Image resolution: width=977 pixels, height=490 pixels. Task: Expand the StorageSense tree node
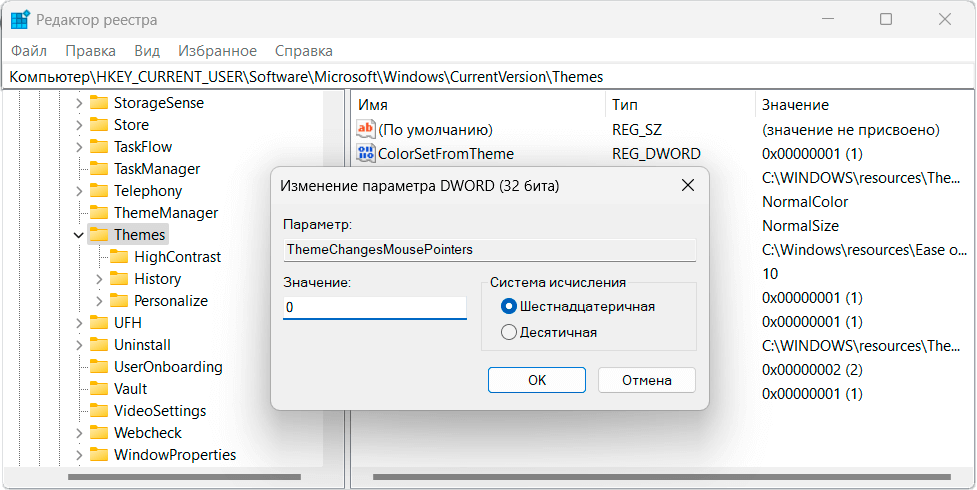pyautogui.click(x=79, y=103)
